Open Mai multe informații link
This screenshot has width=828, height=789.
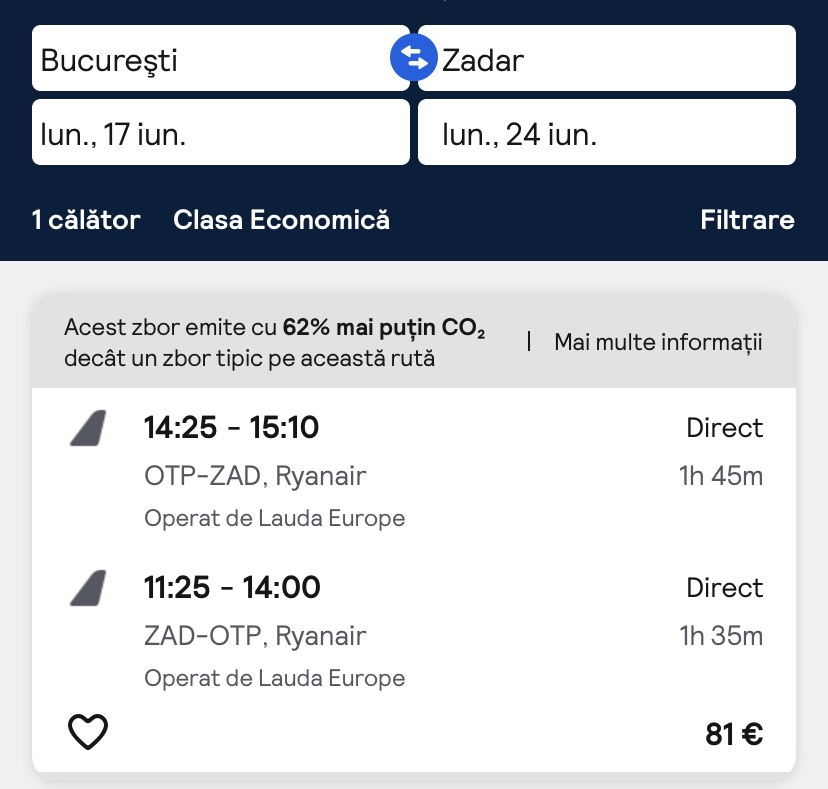658,343
